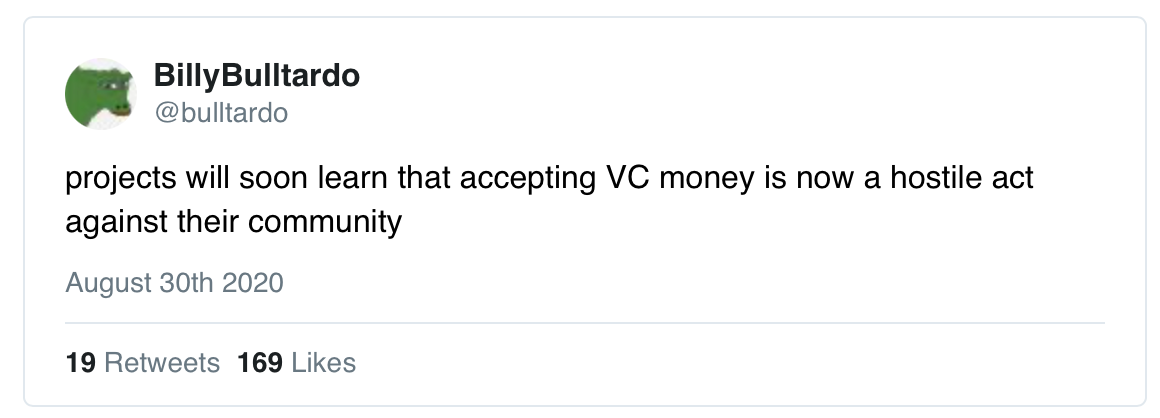Click the Likes label
This screenshot has height=418, width=1160.
pyautogui.click(x=323, y=362)
